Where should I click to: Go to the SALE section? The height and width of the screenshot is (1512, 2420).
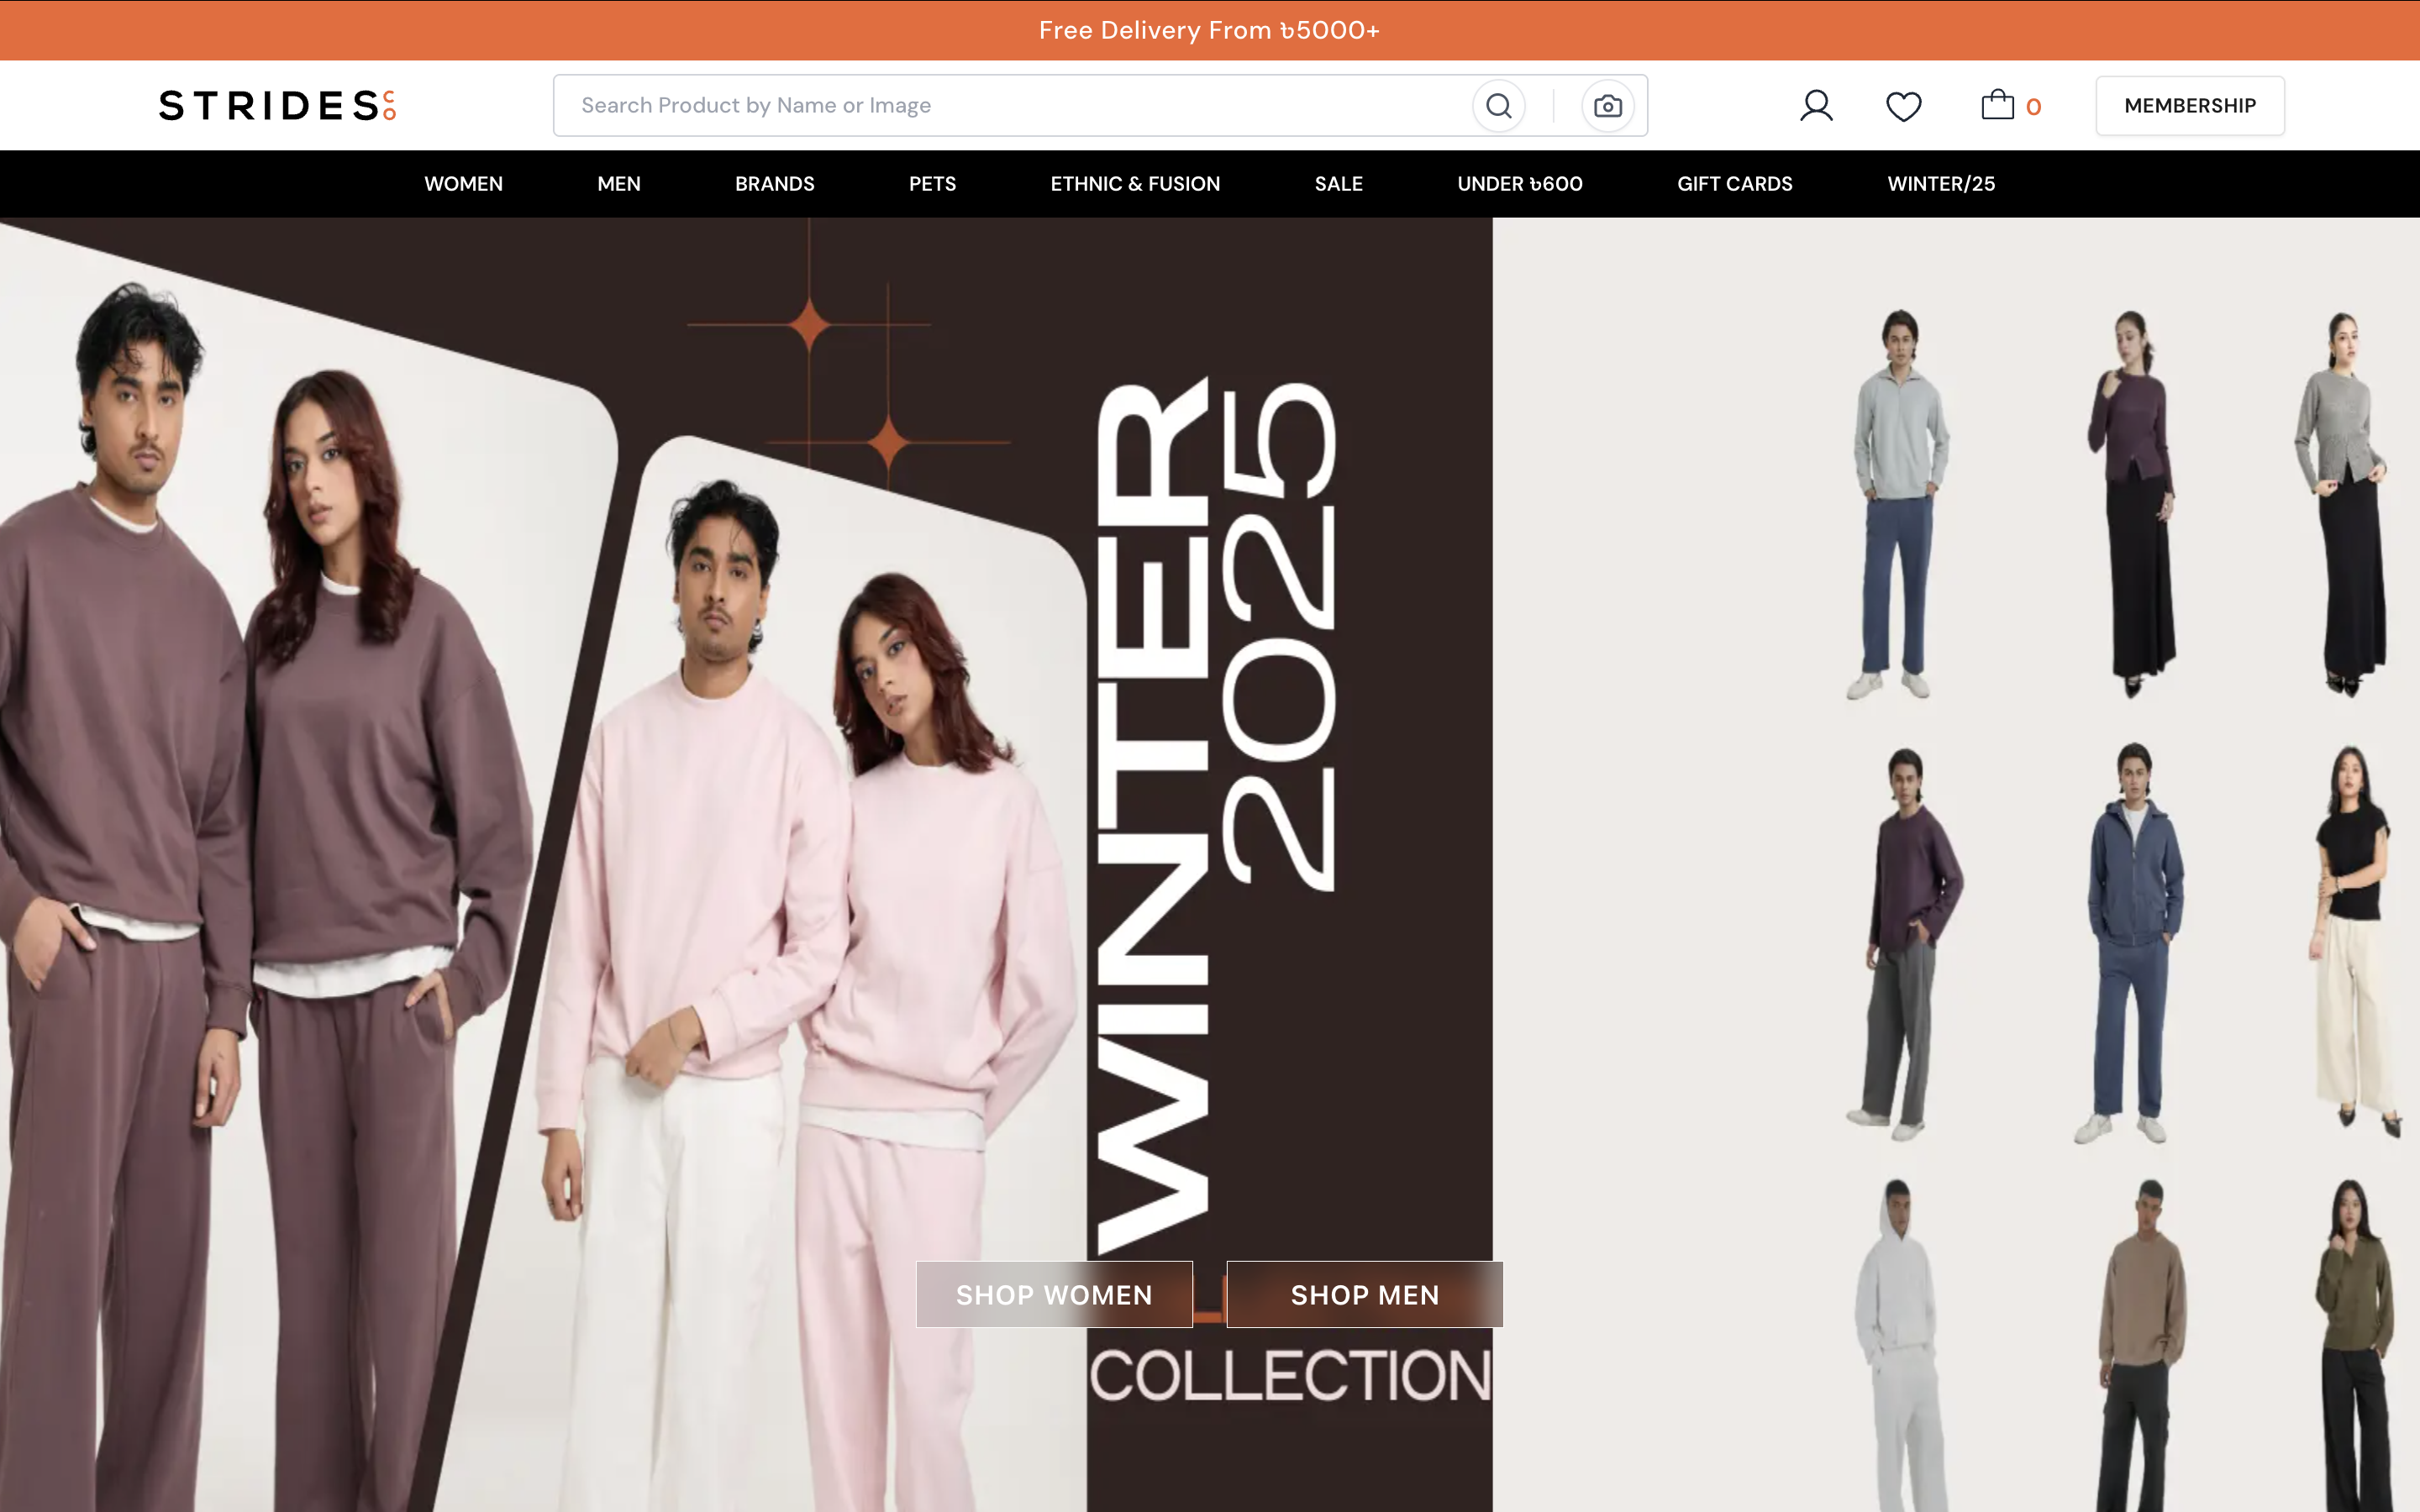[1338, 184]
